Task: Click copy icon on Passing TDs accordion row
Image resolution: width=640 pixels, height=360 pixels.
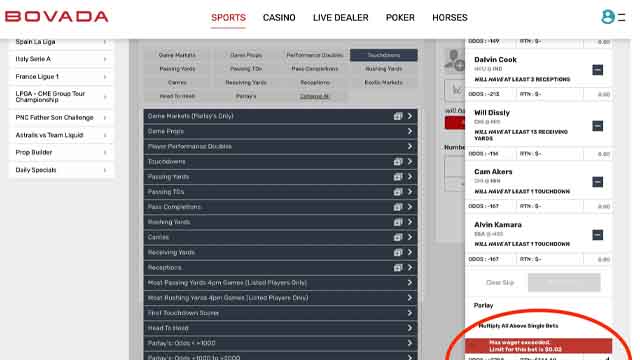Action: coord(398,192)
